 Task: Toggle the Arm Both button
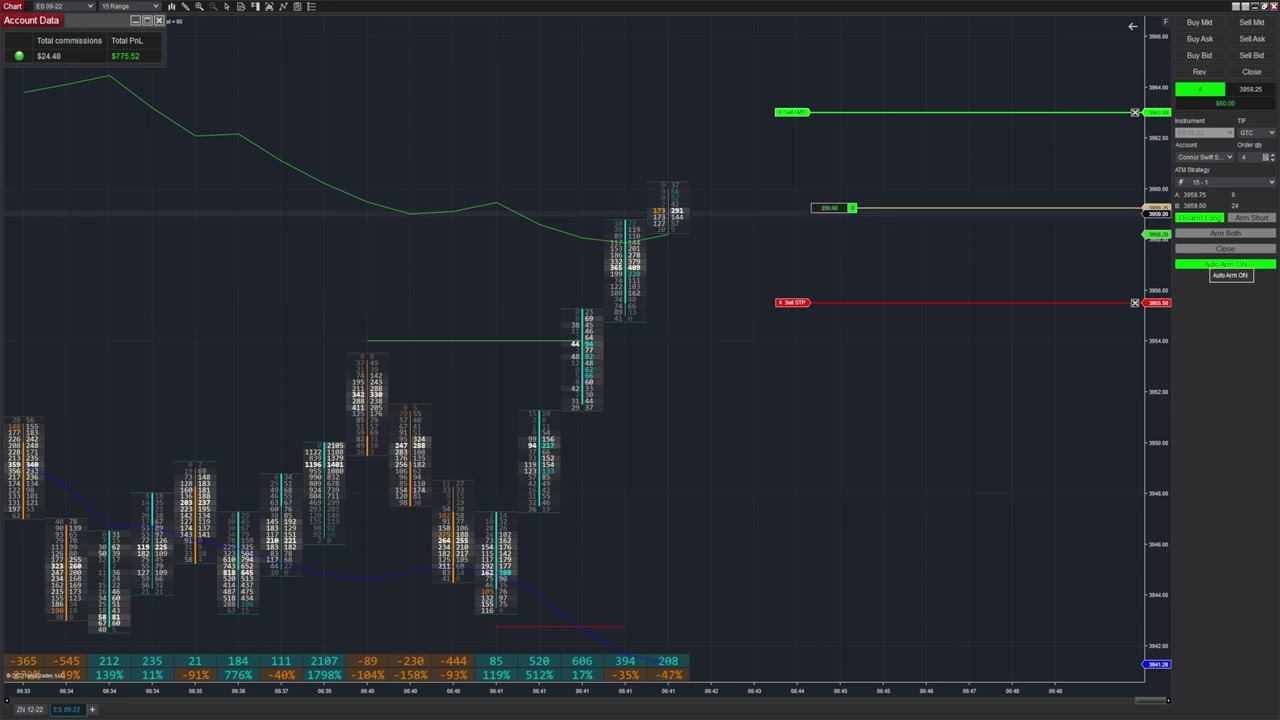click(x=1225, y=233)
